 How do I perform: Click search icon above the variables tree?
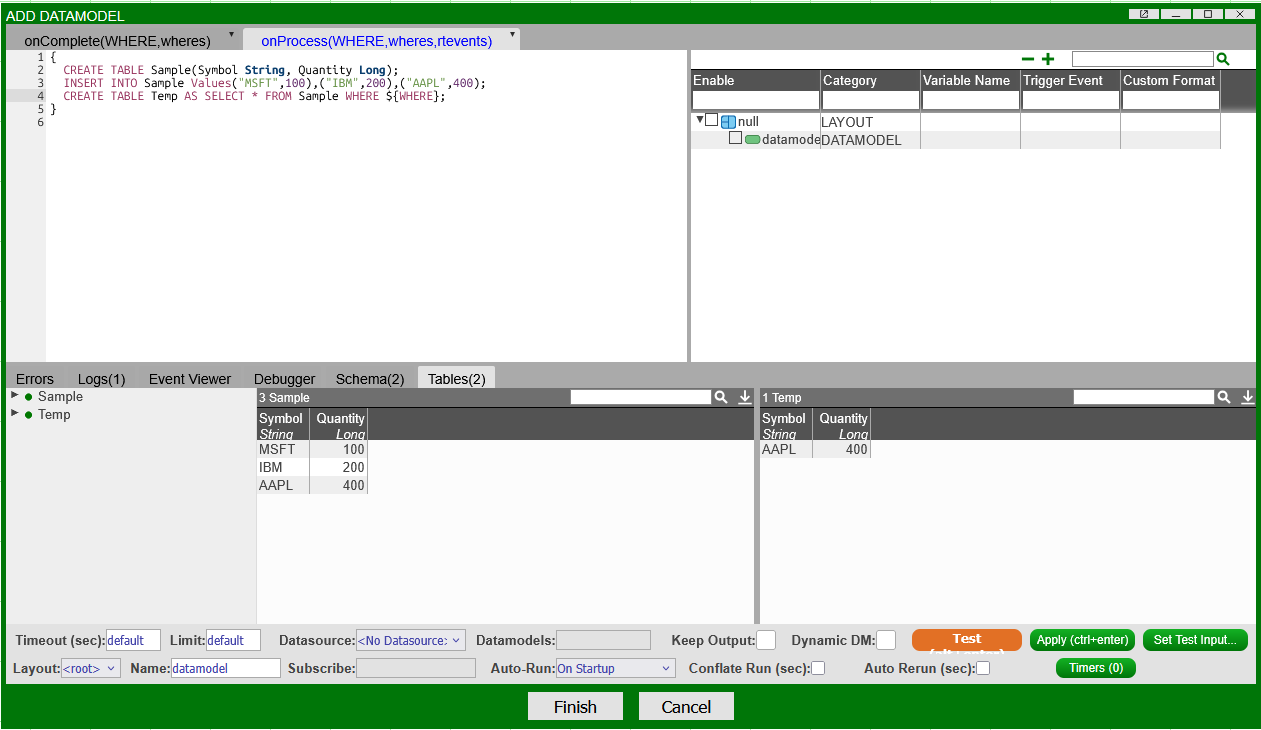(x=1222, y=59)
